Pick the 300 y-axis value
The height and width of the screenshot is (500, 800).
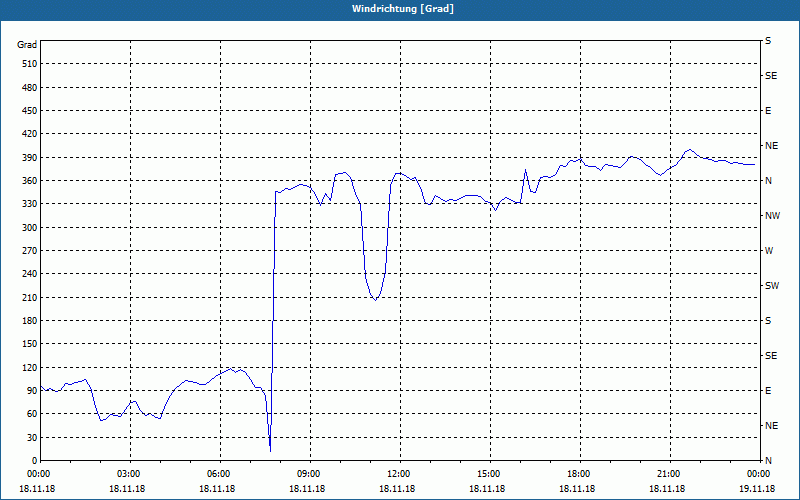[x=30, y=228]
